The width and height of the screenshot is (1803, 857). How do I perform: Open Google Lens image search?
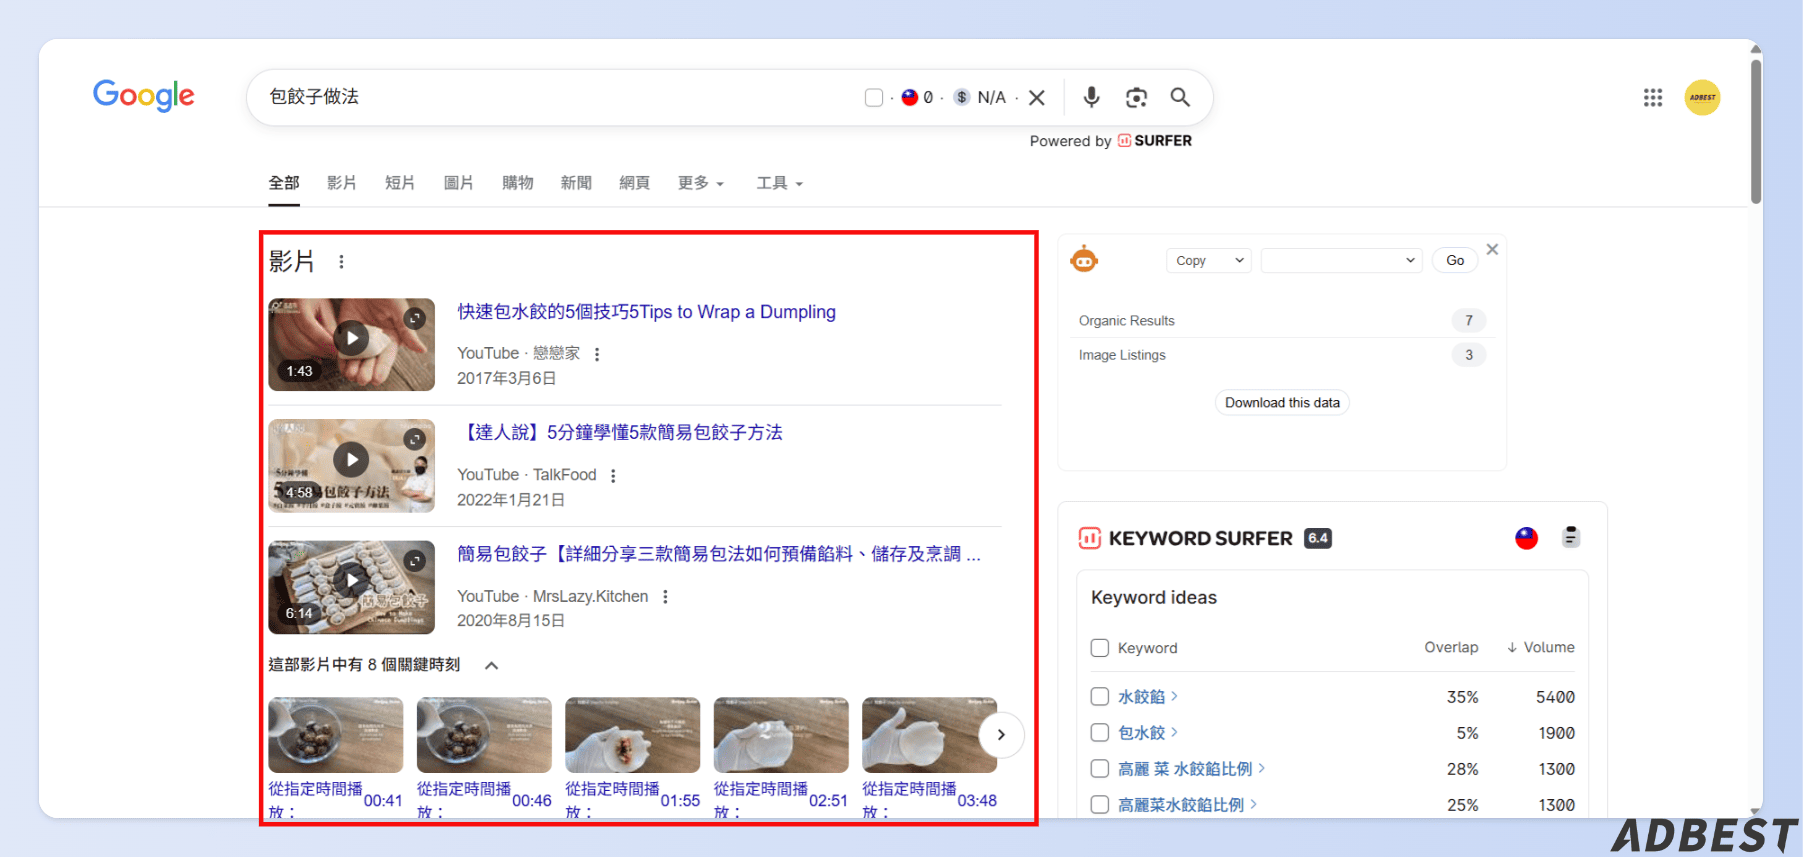pyautogui.click(x=1136, y=97)
